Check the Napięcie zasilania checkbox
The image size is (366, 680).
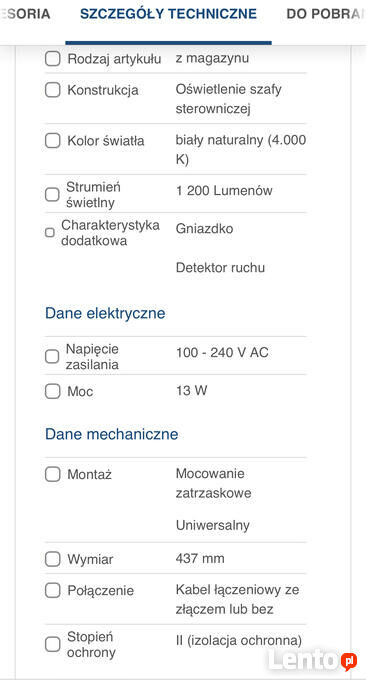pos(52,356)
